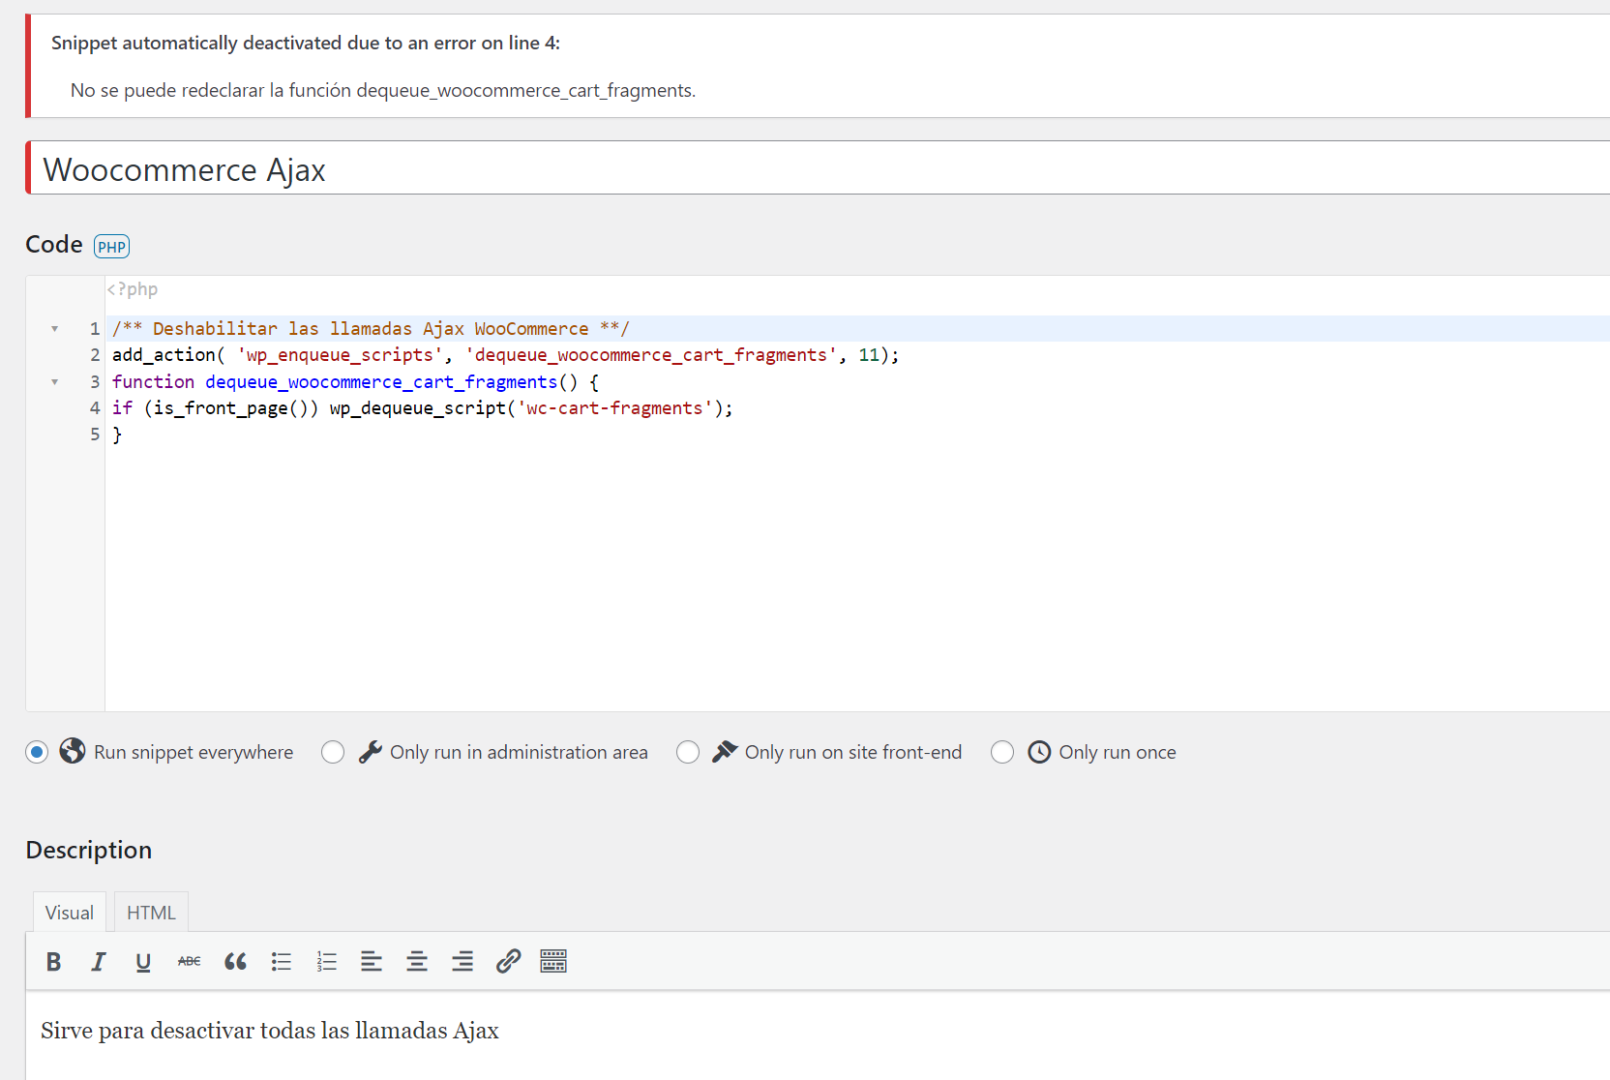Viewport: 1610px width, 1080px height.
Task: Click the wrench icon for administration area
Action: pyautogui.click(x=370, y=752)
